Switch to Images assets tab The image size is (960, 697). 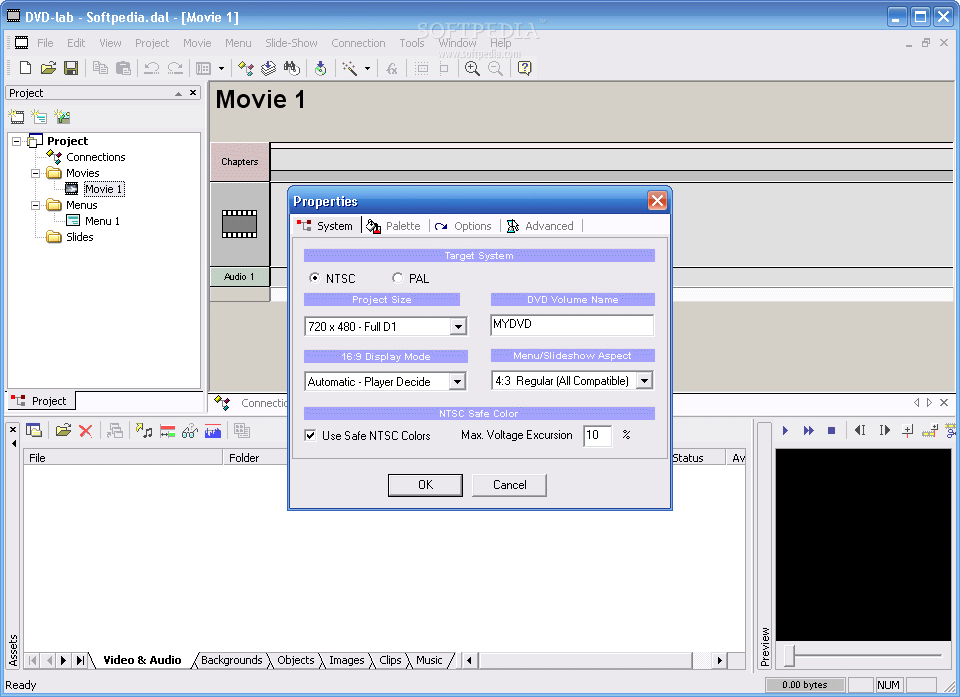(x=347, y=660)
